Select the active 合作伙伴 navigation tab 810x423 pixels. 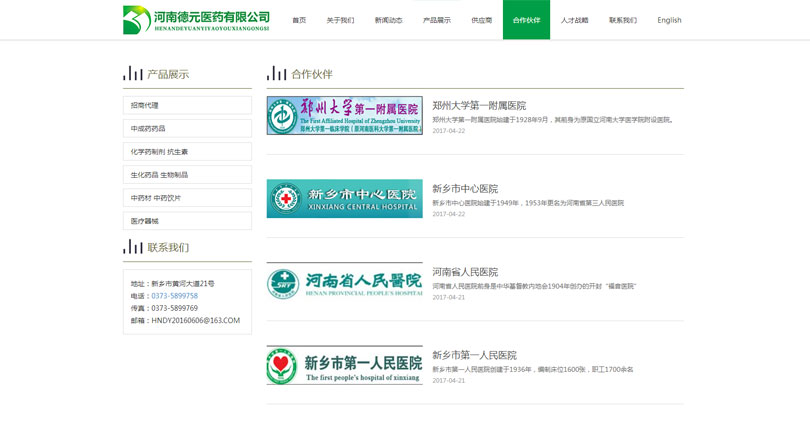point(526,20)
